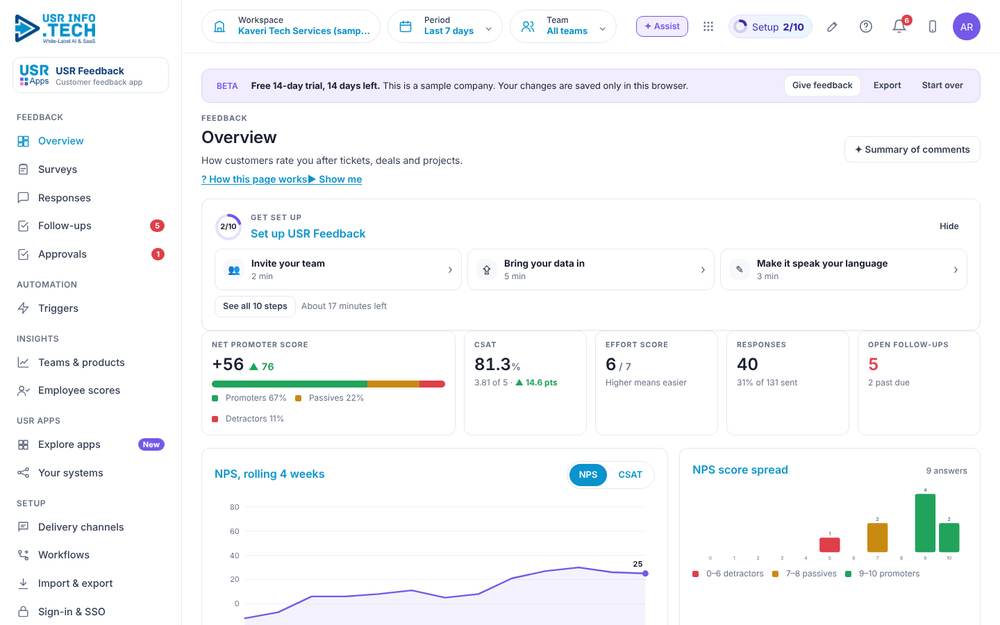The image size is (1000, 625).
Task: Open the Period Last 7 days dropdown
Action: (445, 26)
